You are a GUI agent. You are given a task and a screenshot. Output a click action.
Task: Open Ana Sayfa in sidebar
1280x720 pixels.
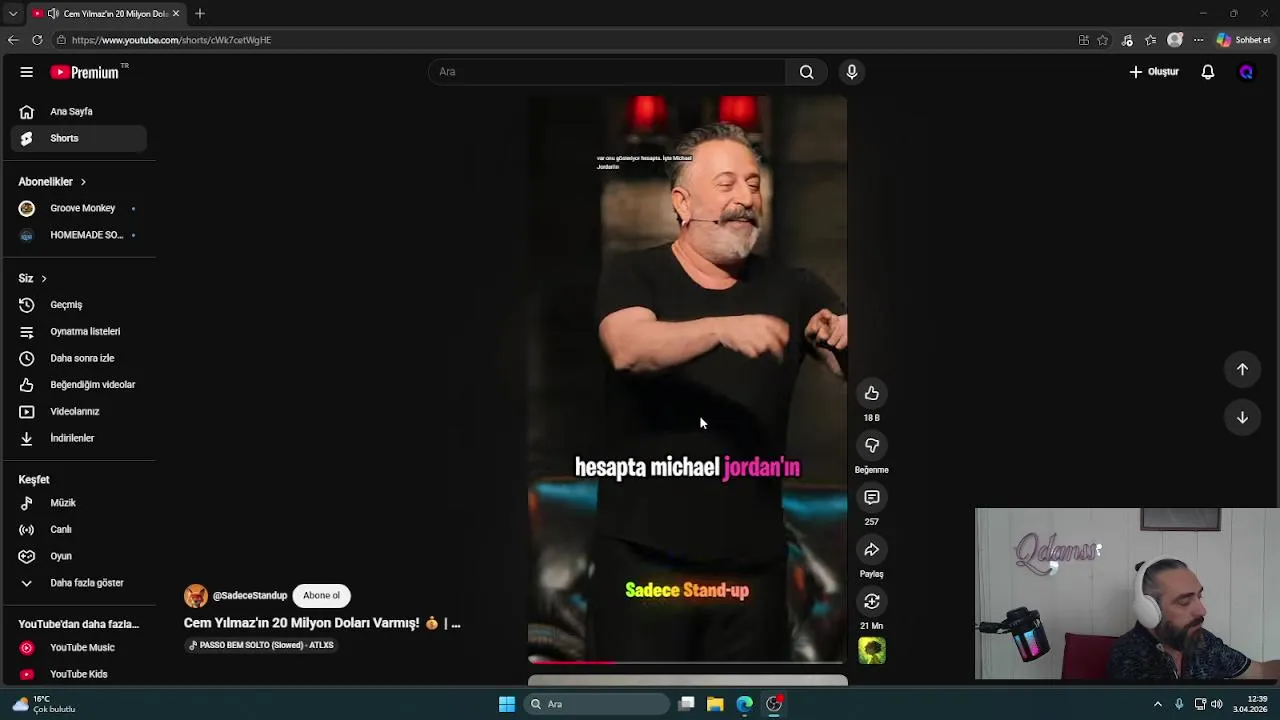click(x=78, y=112)
